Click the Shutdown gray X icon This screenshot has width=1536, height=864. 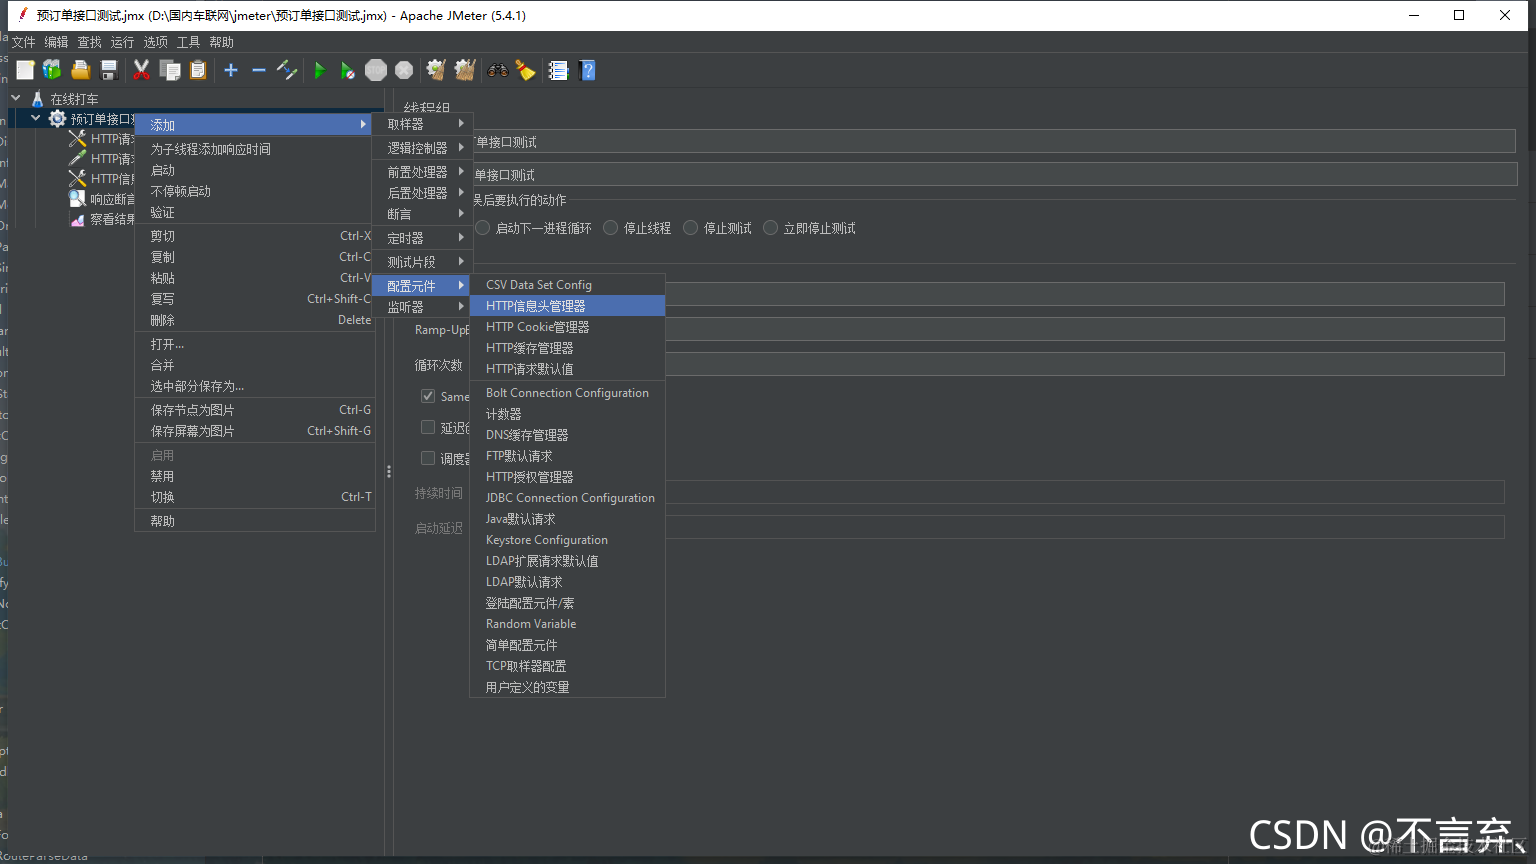click(404, 70)
